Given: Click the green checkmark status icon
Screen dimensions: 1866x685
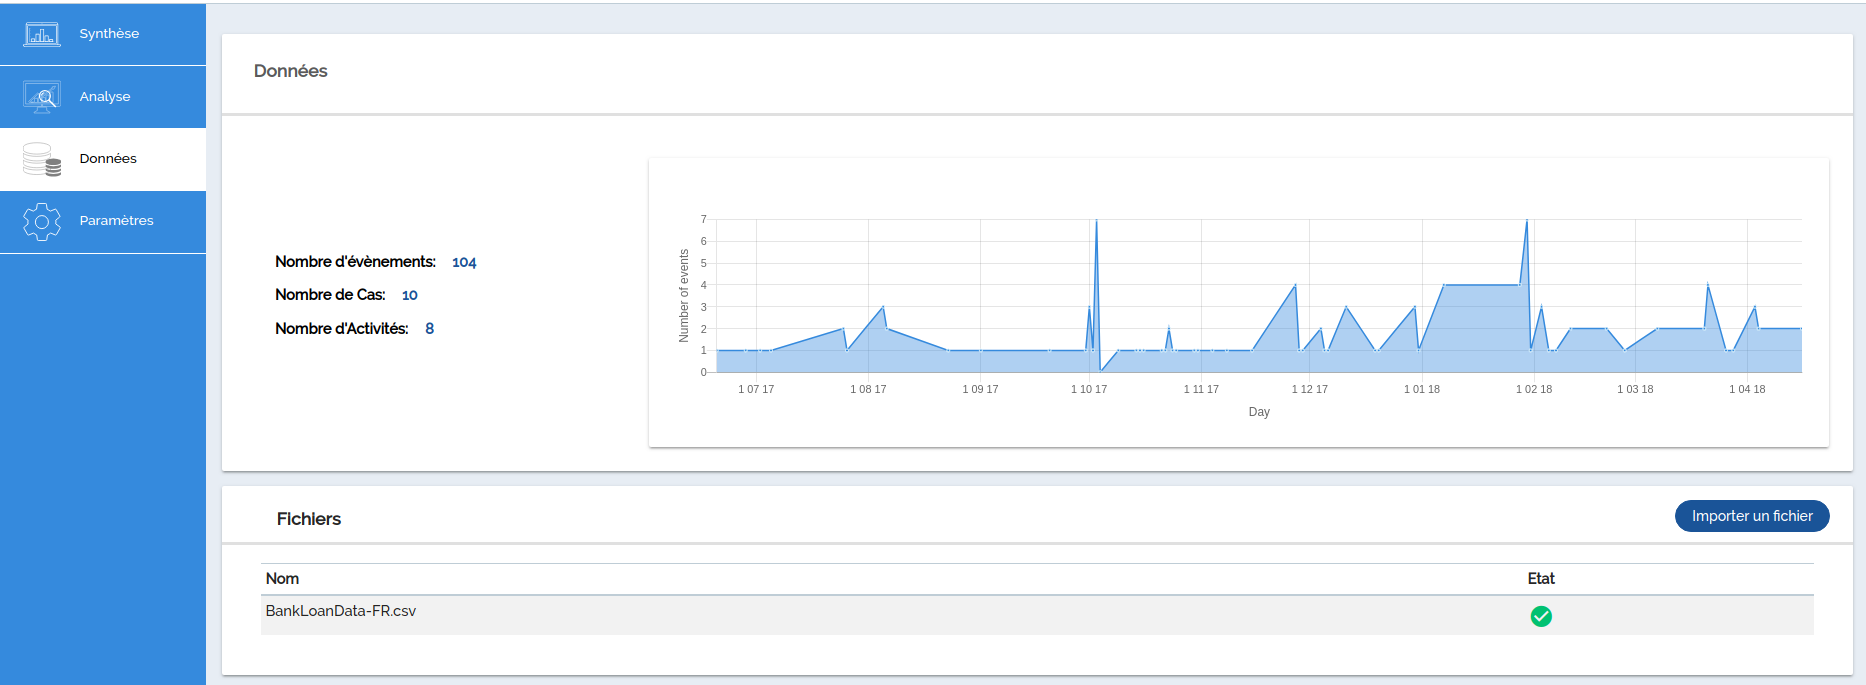Looking at the screenshot, I should pyautogui.click(x=1541, y=616).
